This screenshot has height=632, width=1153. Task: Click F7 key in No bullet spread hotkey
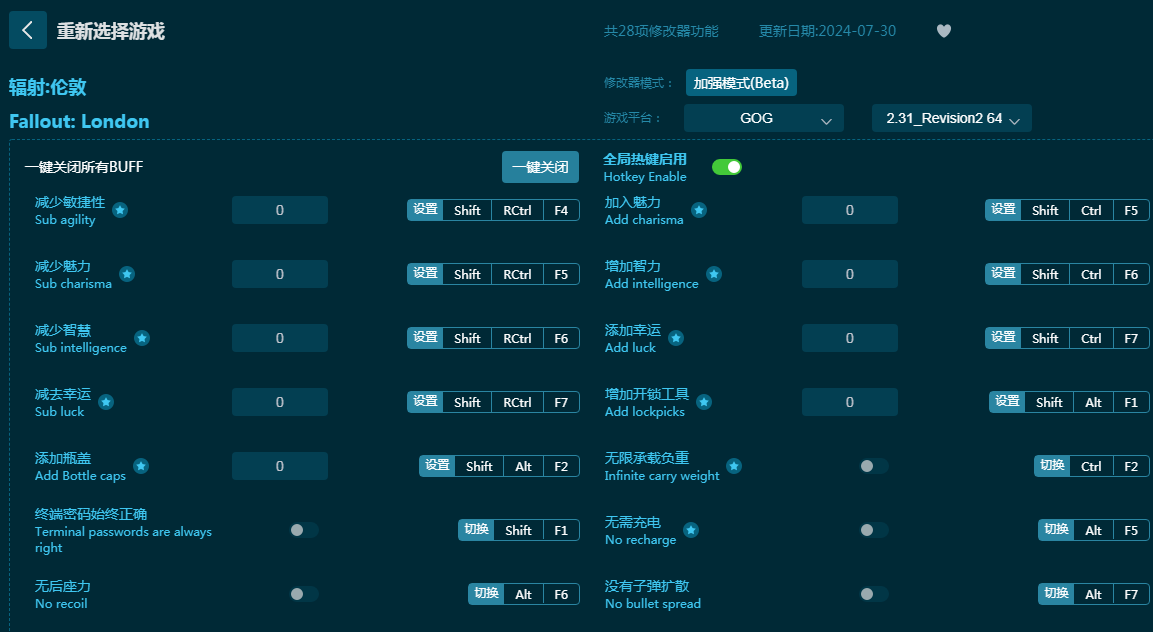pos(1131,594)
